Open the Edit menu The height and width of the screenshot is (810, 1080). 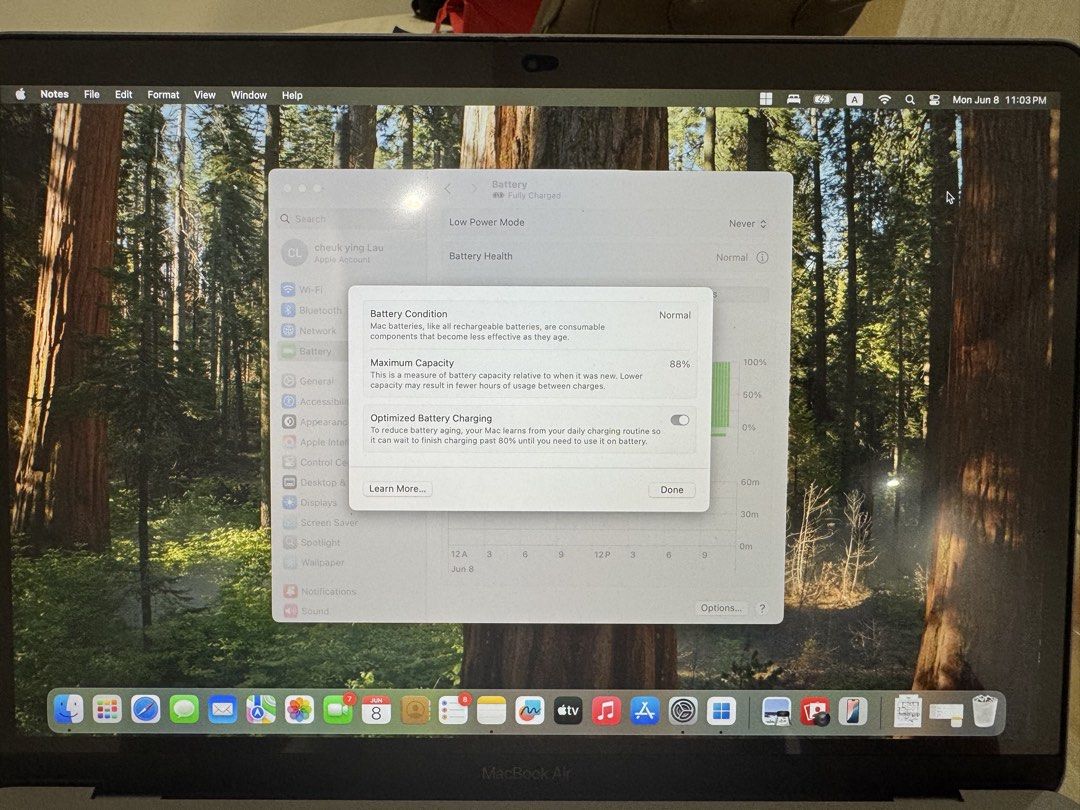point(123,94)
